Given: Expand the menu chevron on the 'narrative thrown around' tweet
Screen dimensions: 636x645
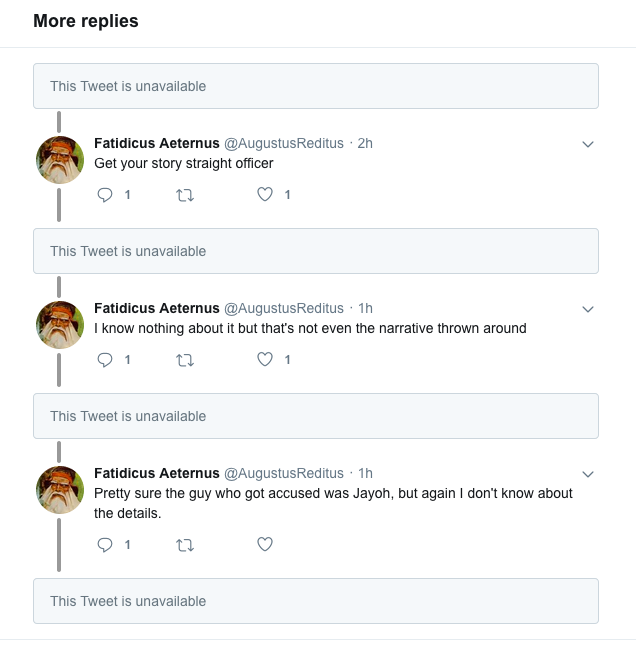Looking at the screenshot, I should pyautogui.click(x=588, y=309).
